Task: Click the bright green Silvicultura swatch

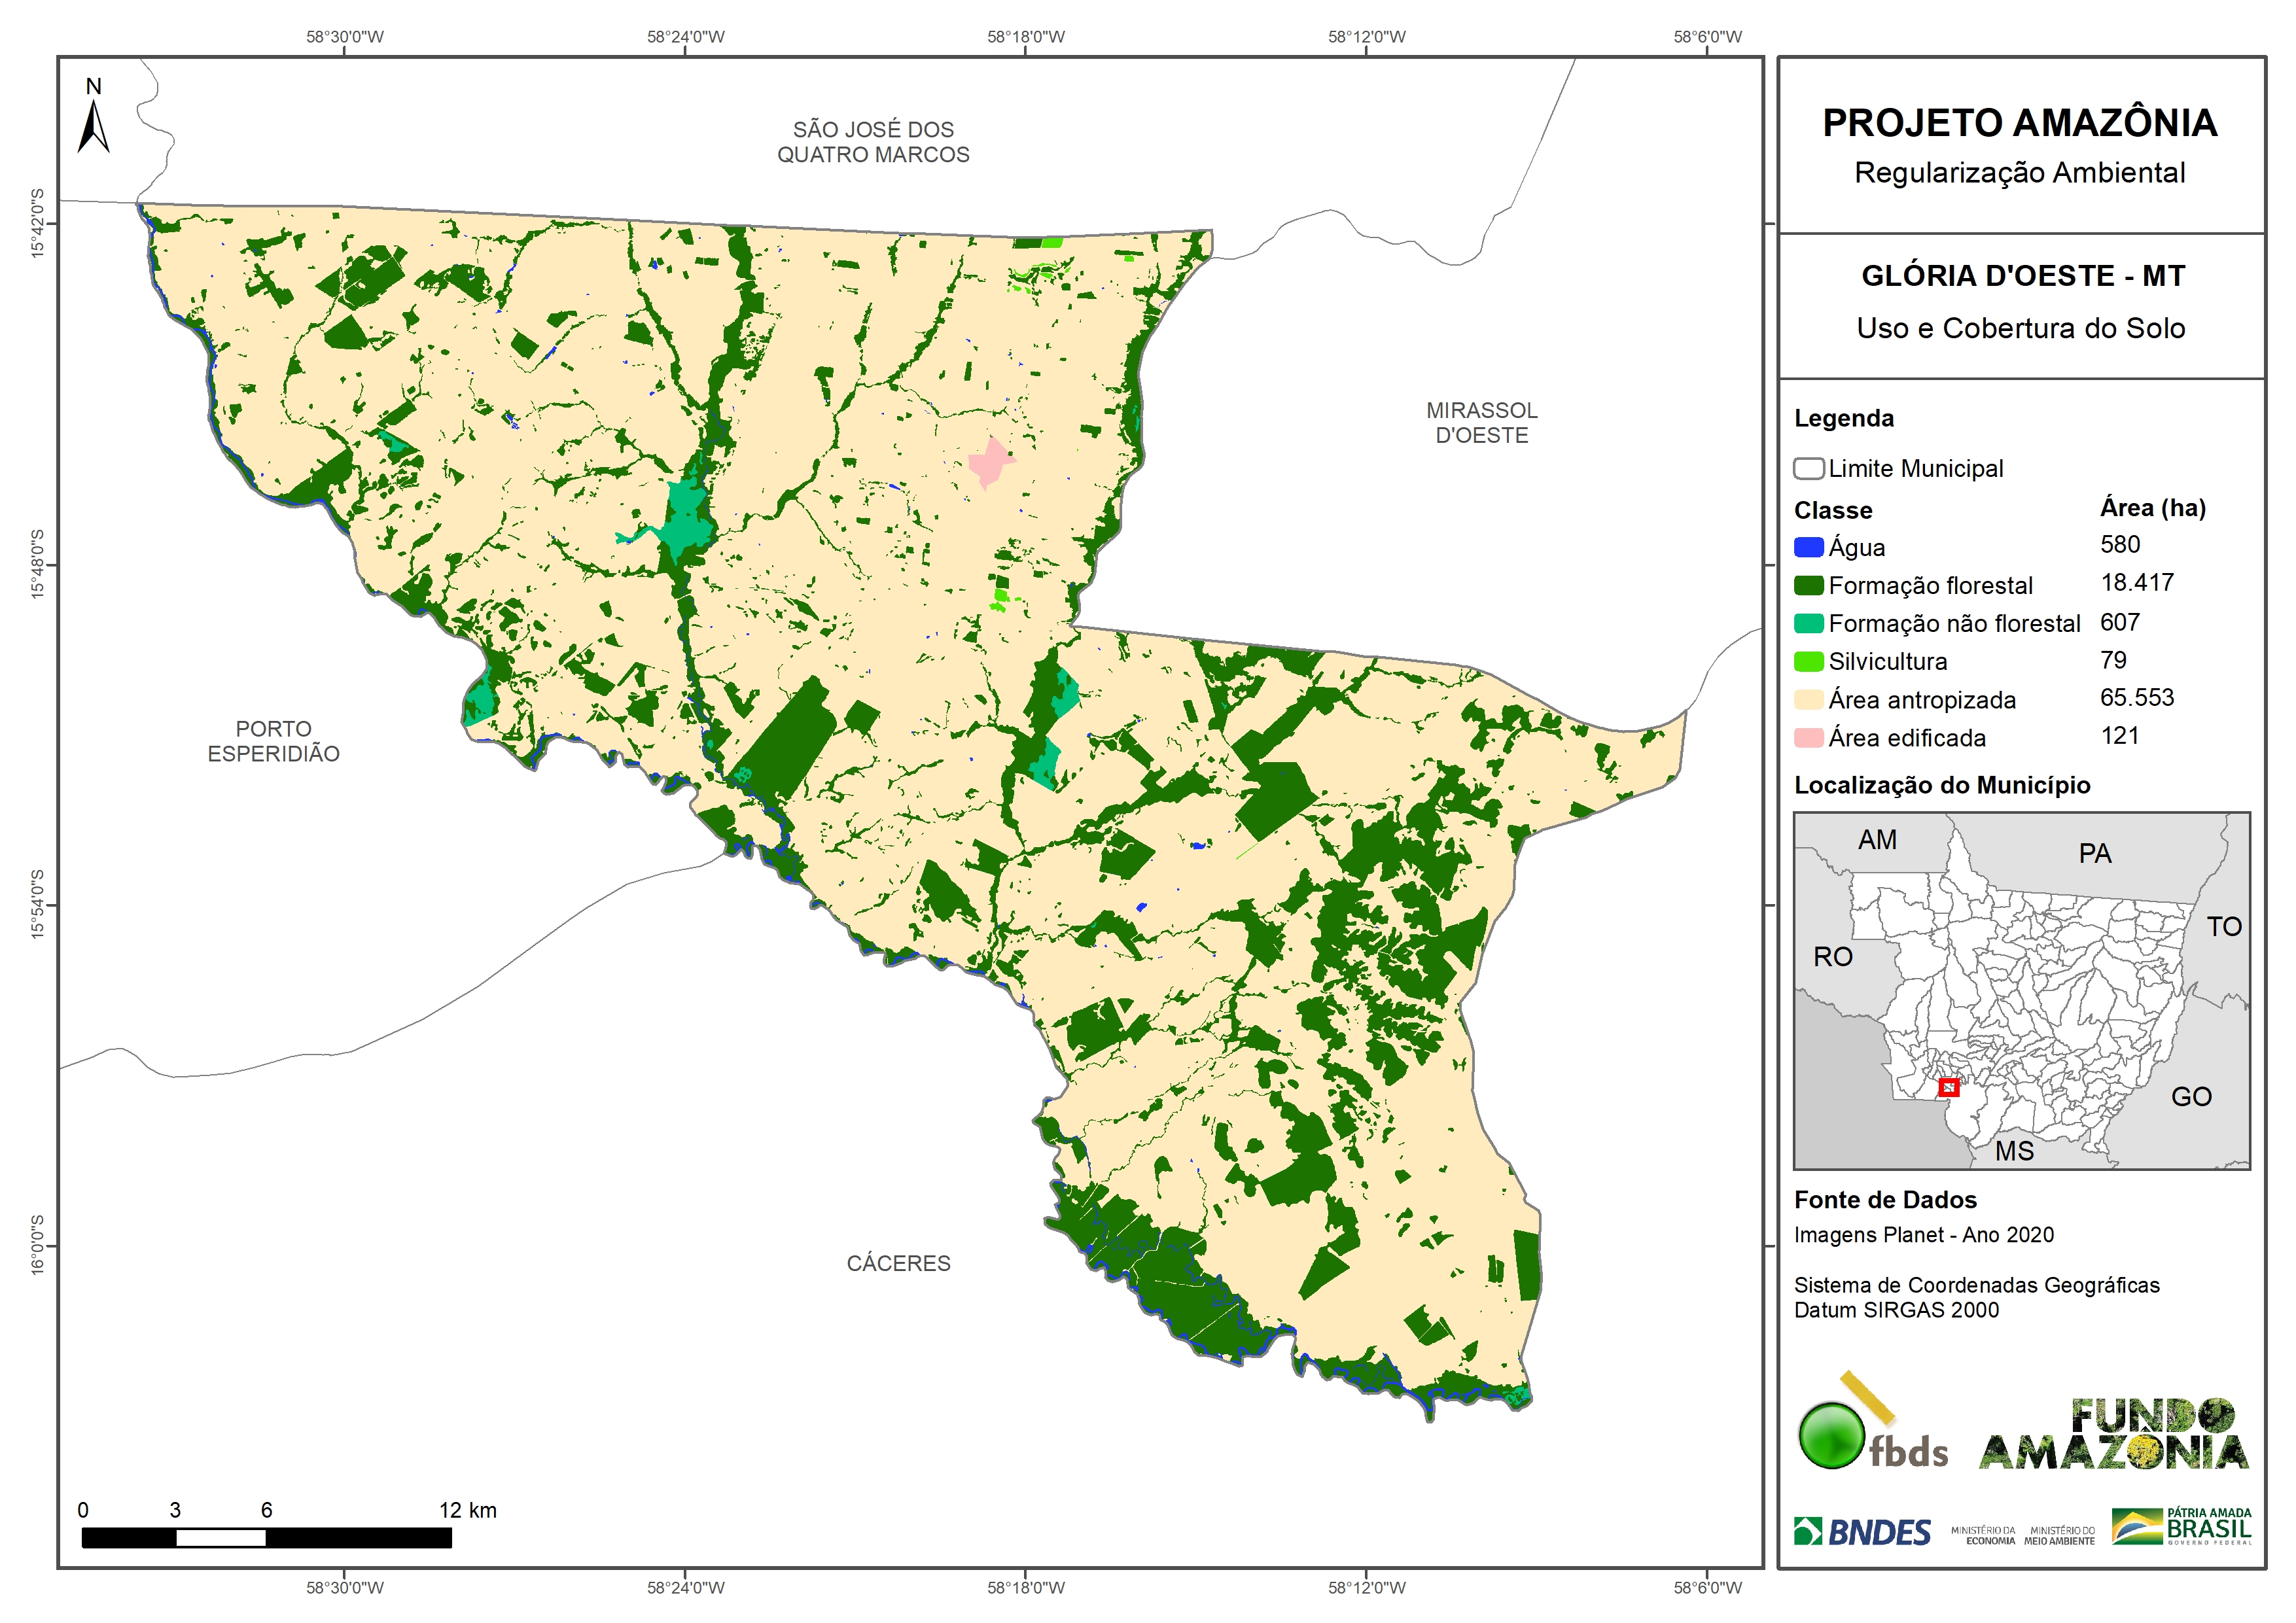Action: [1808, 661]
